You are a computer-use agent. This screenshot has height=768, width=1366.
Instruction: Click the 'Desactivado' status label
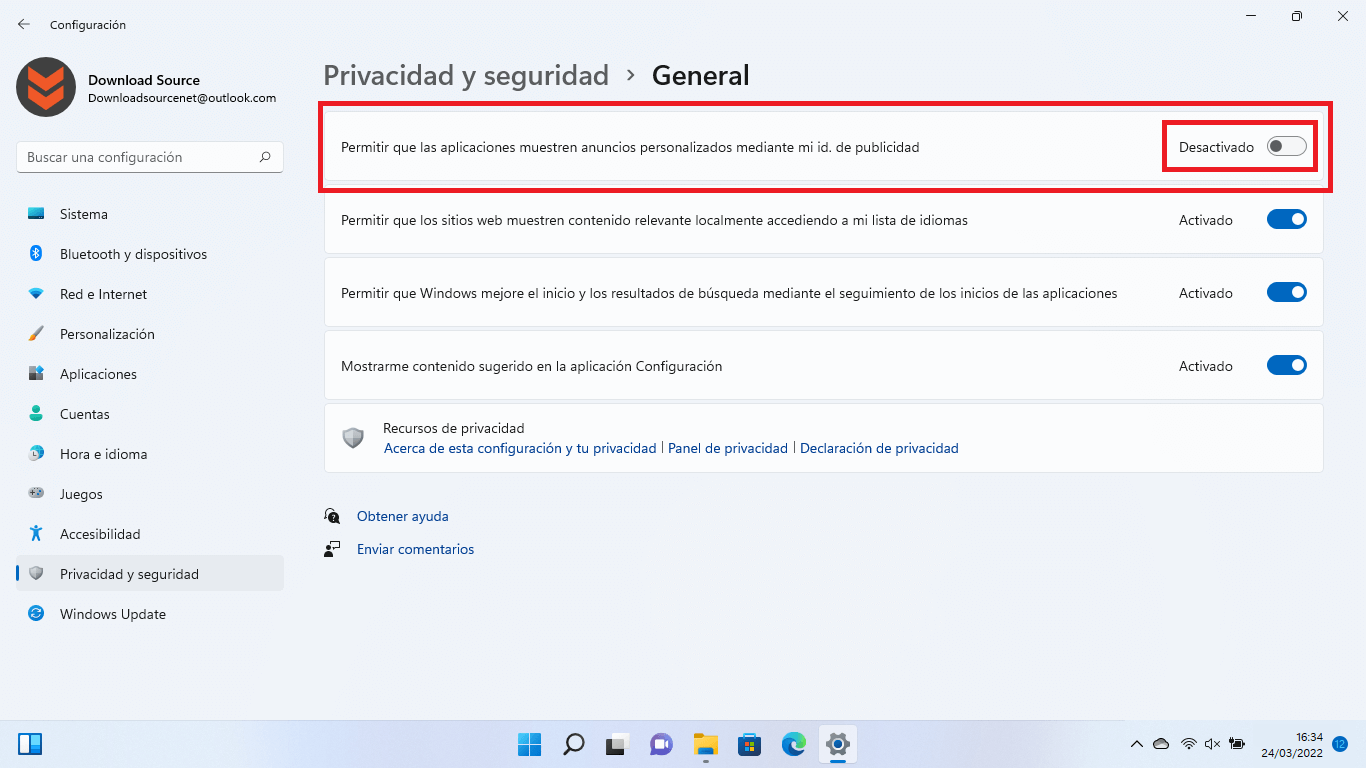1216,147
